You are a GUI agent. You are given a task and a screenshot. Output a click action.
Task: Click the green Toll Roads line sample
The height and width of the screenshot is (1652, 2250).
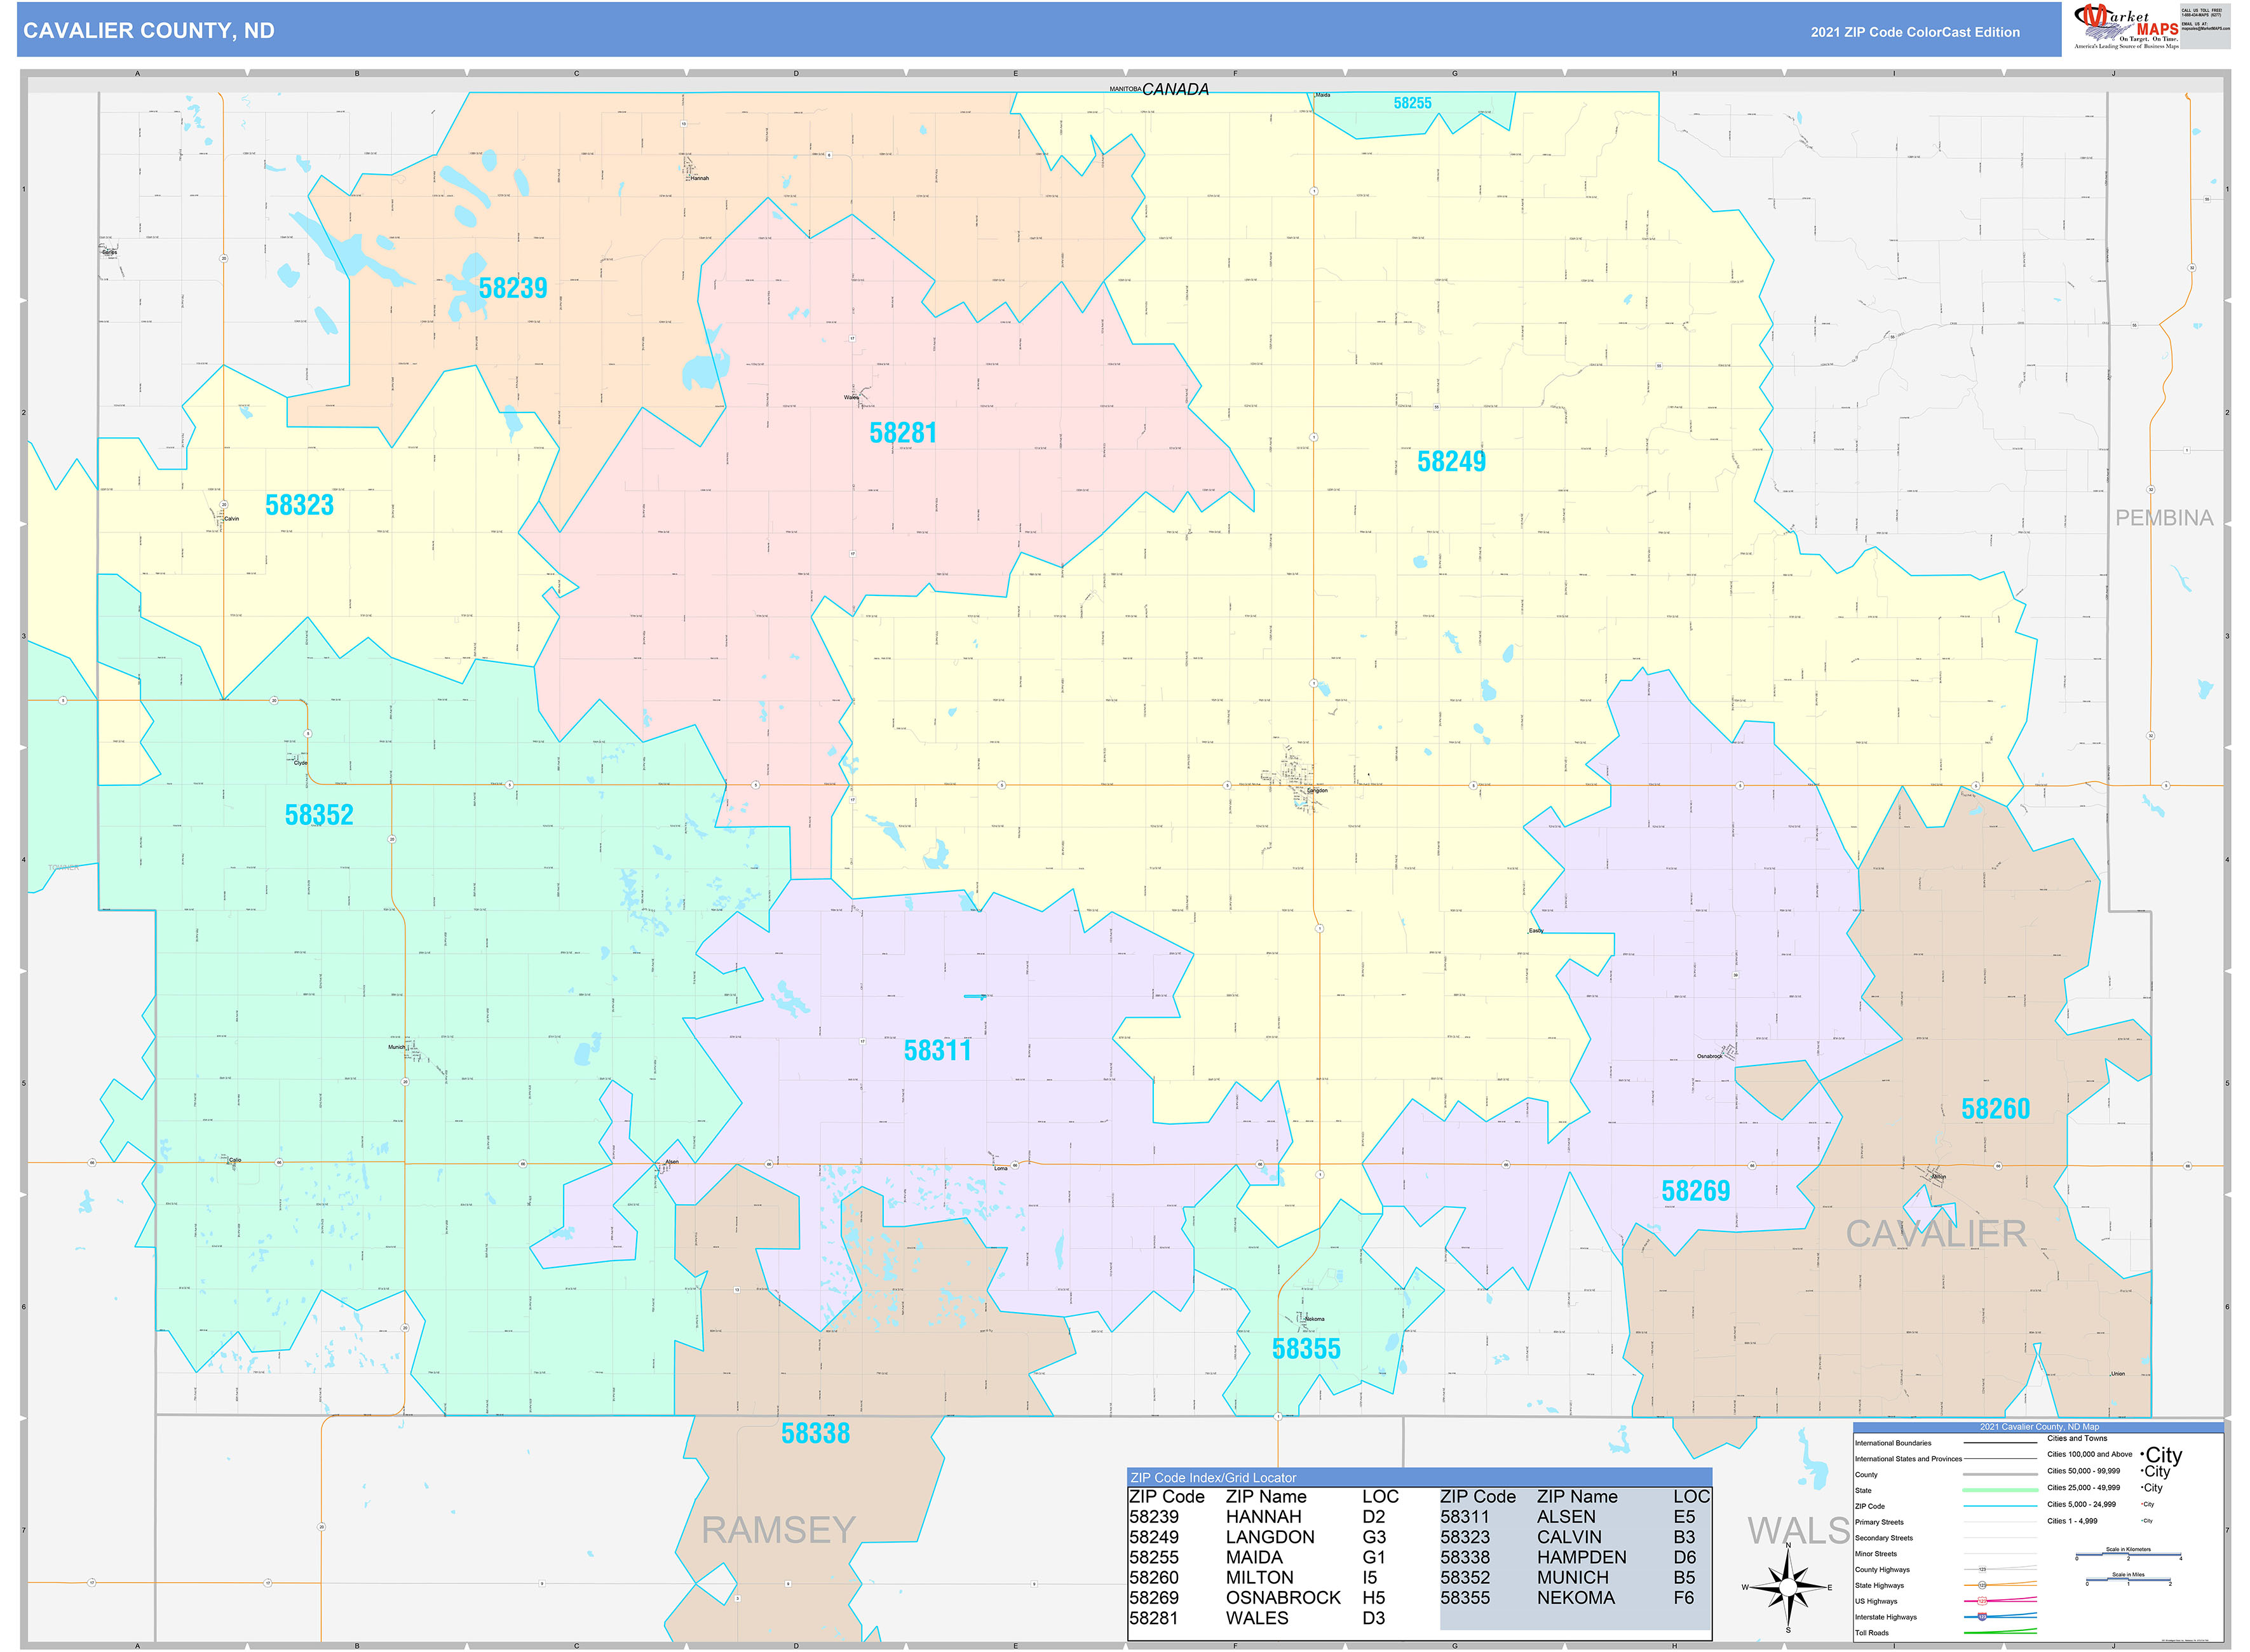coord(2001,1633)
